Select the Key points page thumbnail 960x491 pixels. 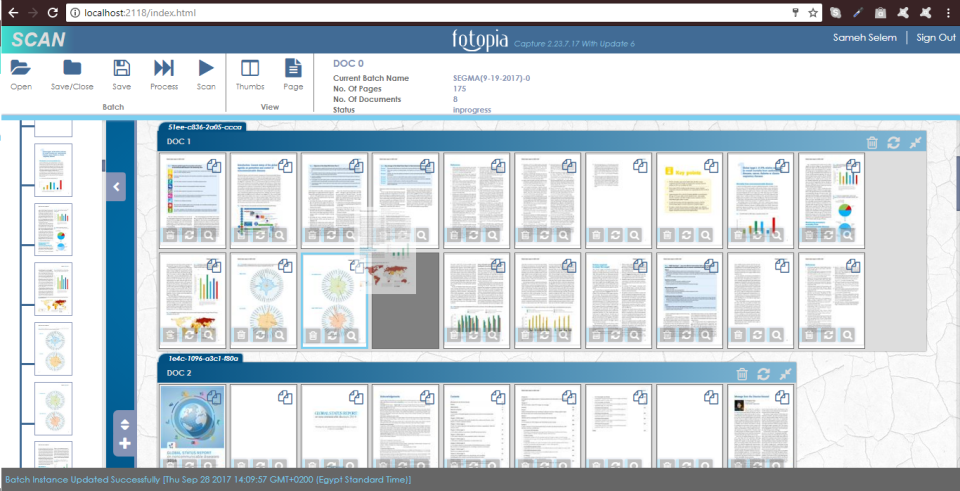[689, 200]
